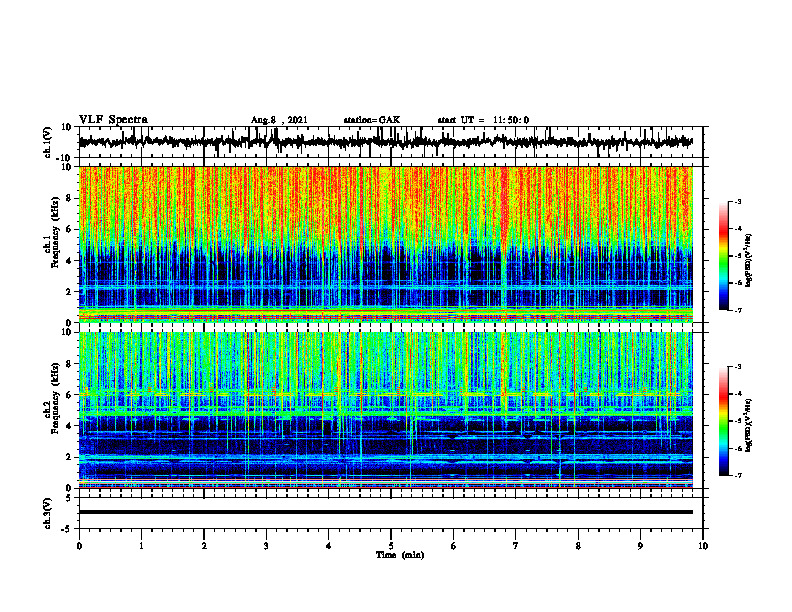The height and width of the screenshot is (612, 792).
Task: Click the "start UT = 11:50:0" header text
Action: (483, 120)
